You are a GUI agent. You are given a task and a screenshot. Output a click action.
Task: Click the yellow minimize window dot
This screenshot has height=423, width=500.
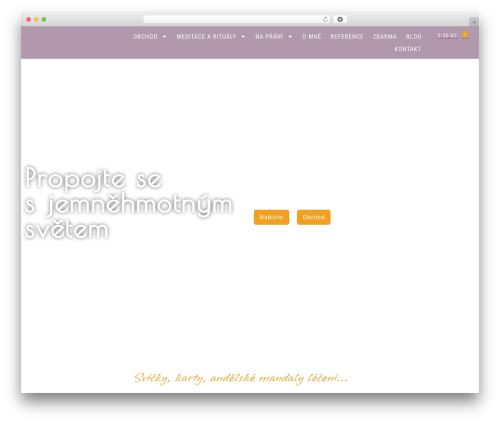[x=36, y=19]
